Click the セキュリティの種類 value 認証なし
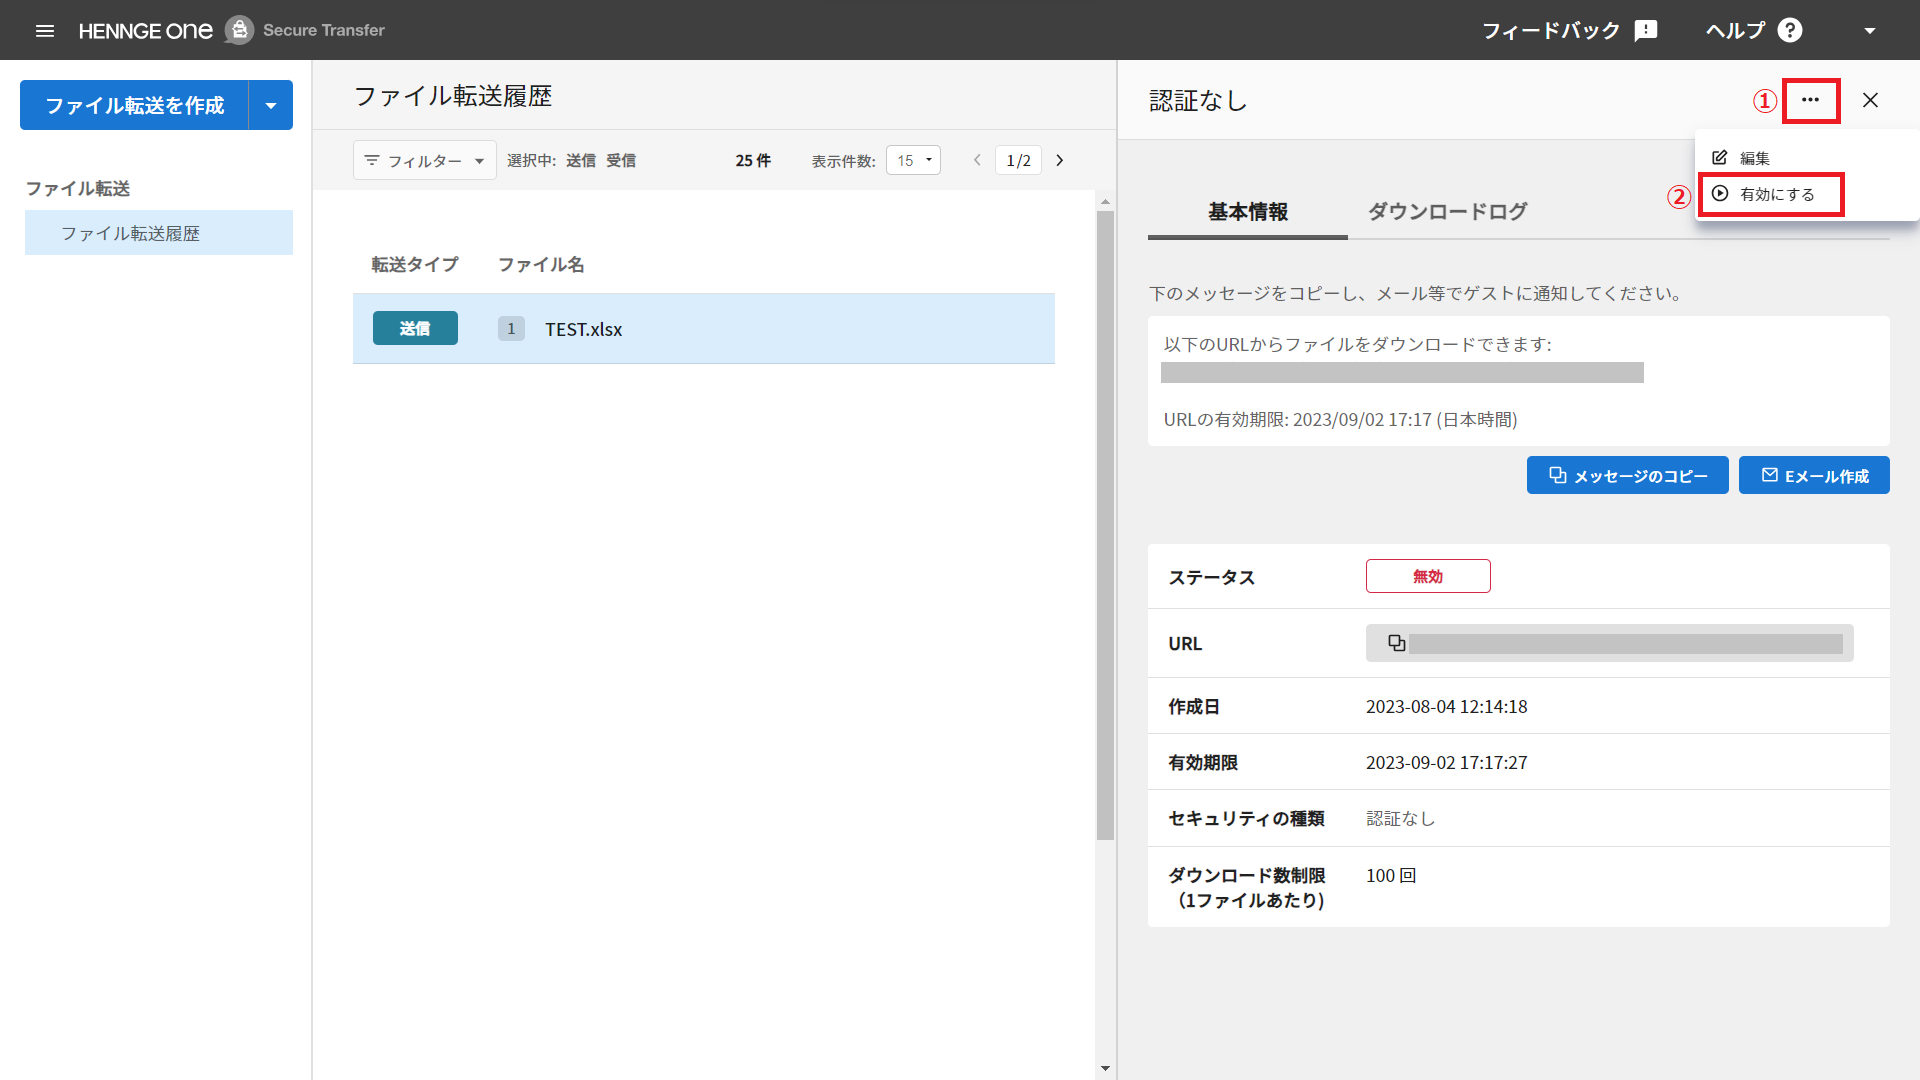 click(x=1401, y=818)
